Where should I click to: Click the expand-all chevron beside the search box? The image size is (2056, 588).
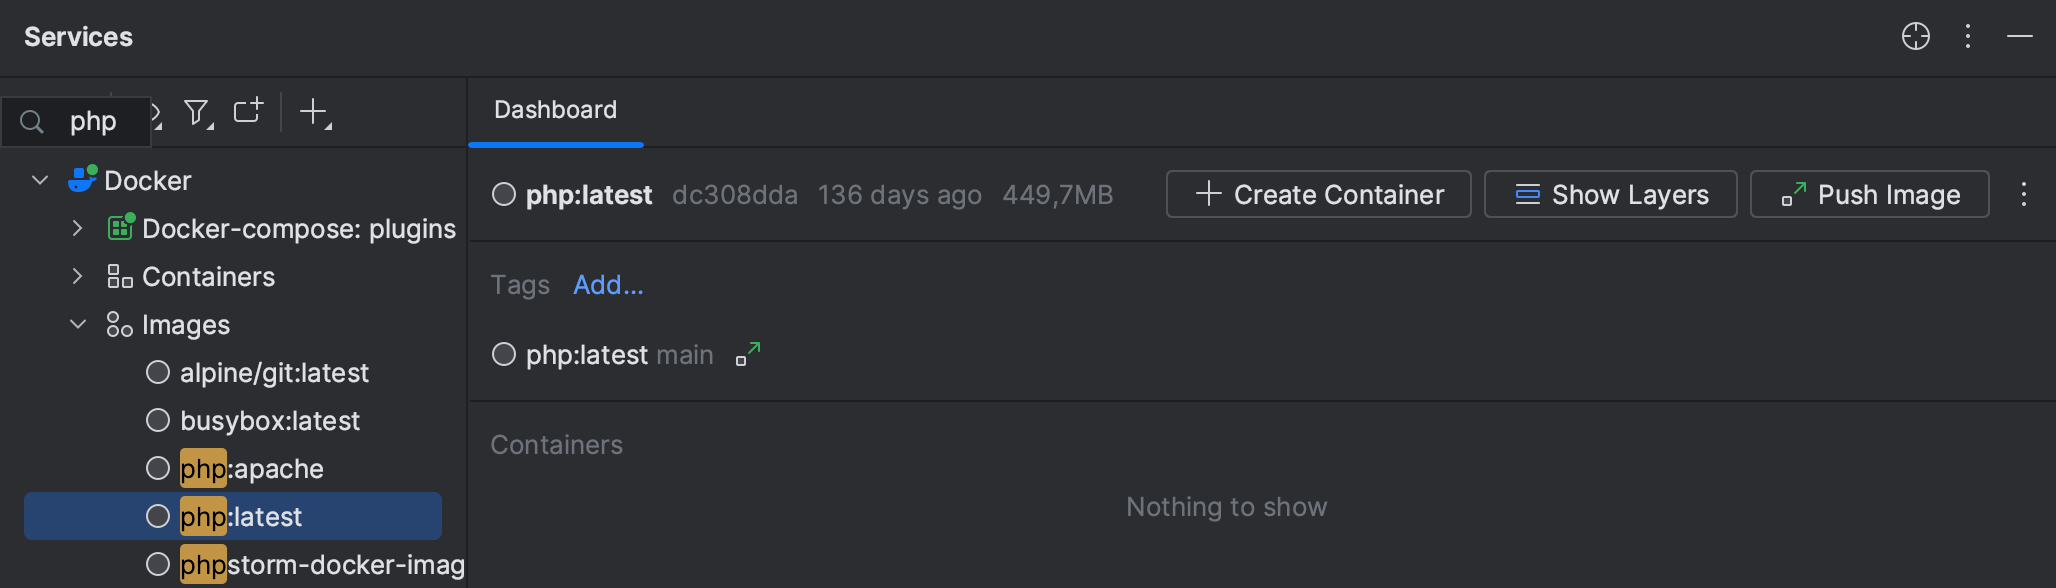158,113
